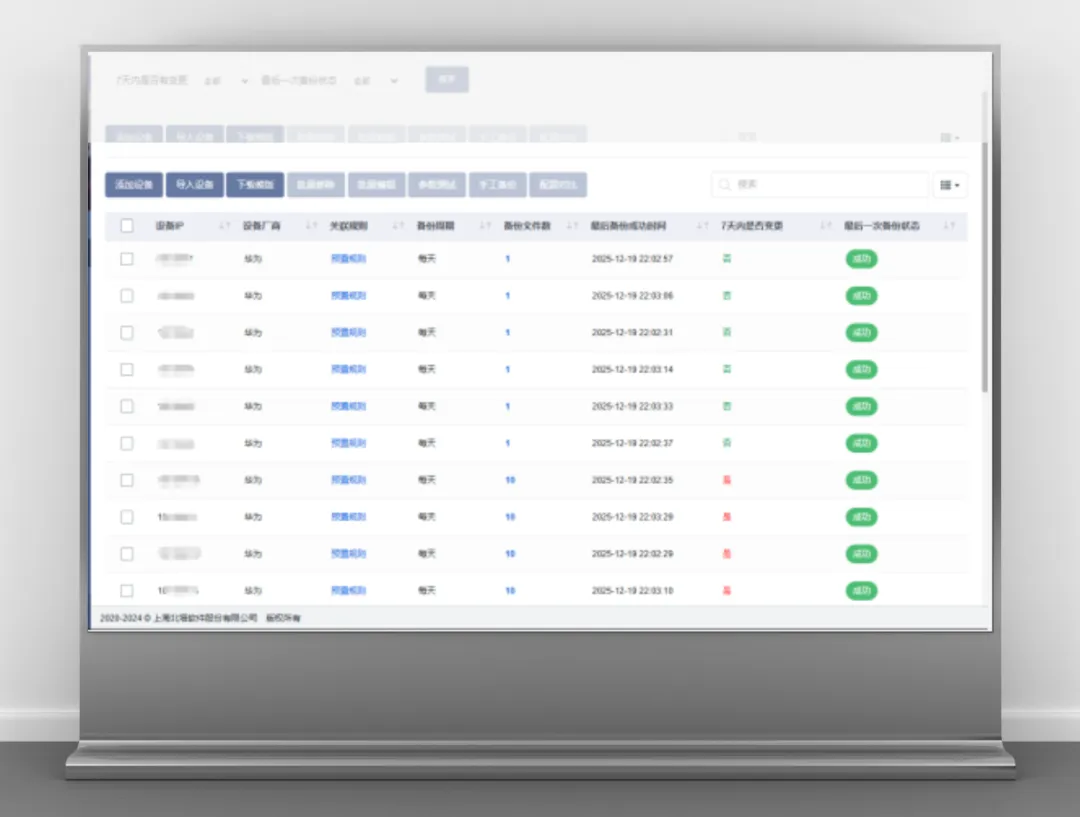Open backup file count 1 in 22:03:33 row
The height and width of the screenshot is (817, 1080).
(x=508, y=406)
